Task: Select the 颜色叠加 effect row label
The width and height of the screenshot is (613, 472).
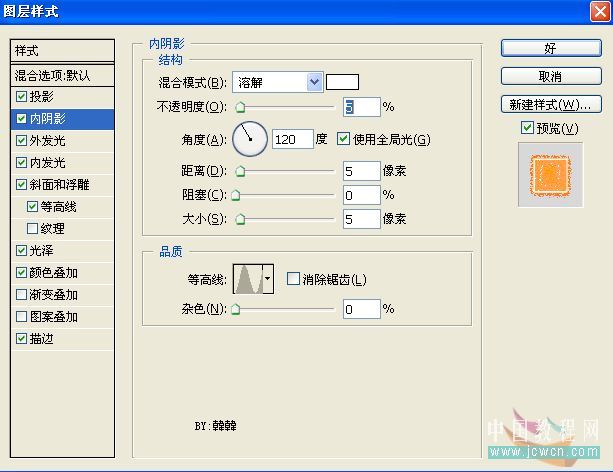Action: (54, 273)
